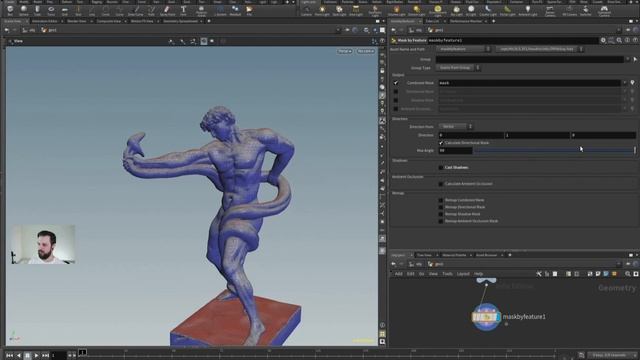640x360 pixels.
Task: Select the Ambient Light shelf tool
Action: 528,10
